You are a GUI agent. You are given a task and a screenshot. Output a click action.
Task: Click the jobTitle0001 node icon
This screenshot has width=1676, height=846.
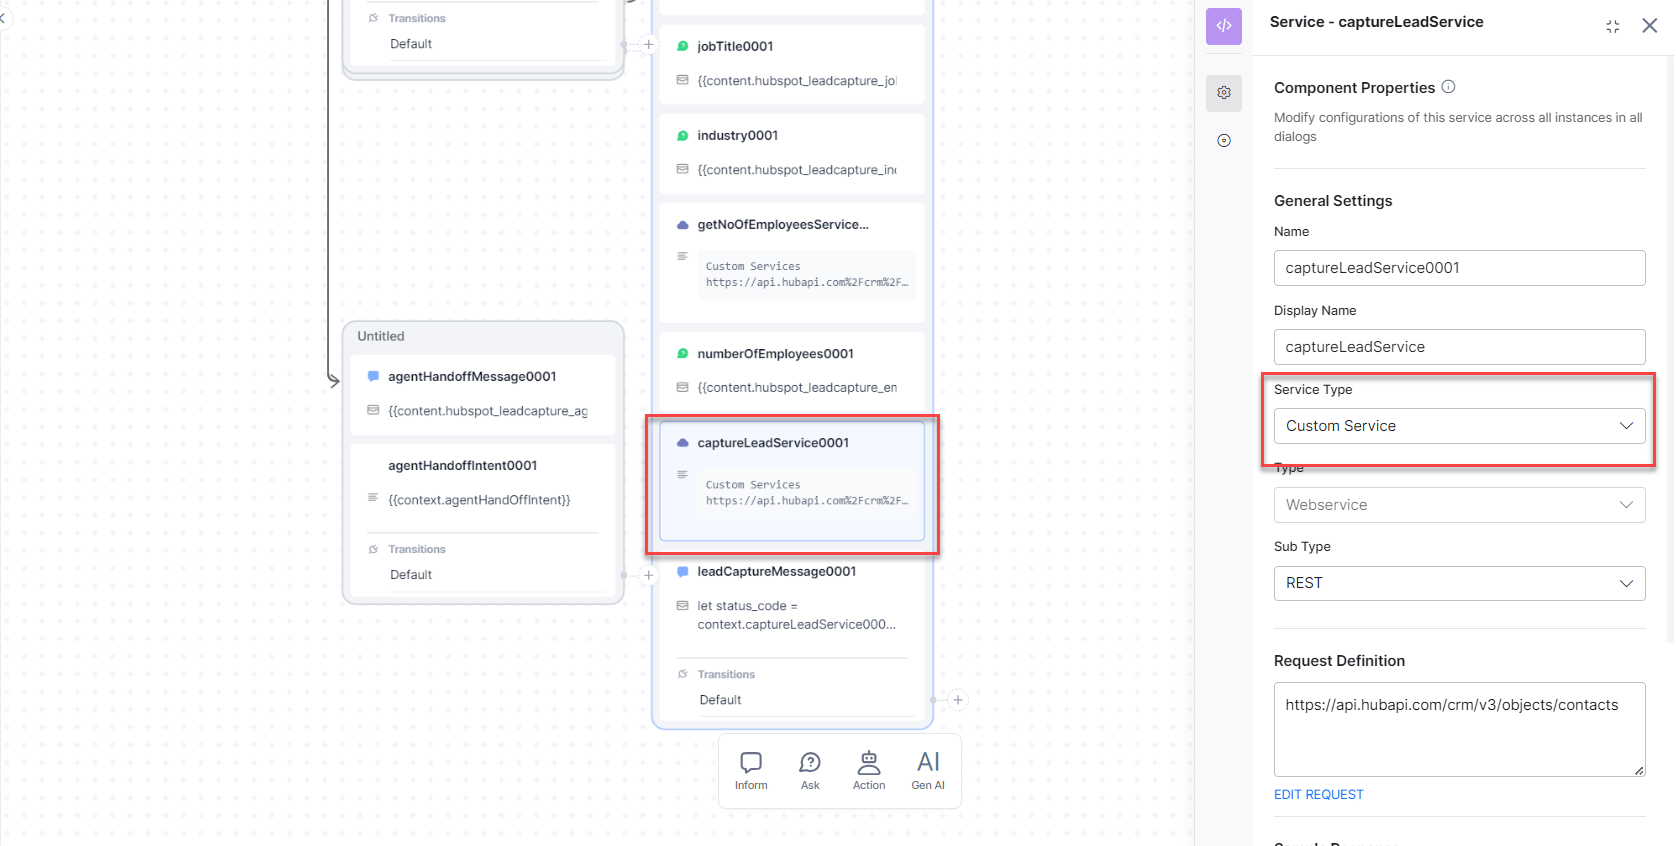[683, 46]
